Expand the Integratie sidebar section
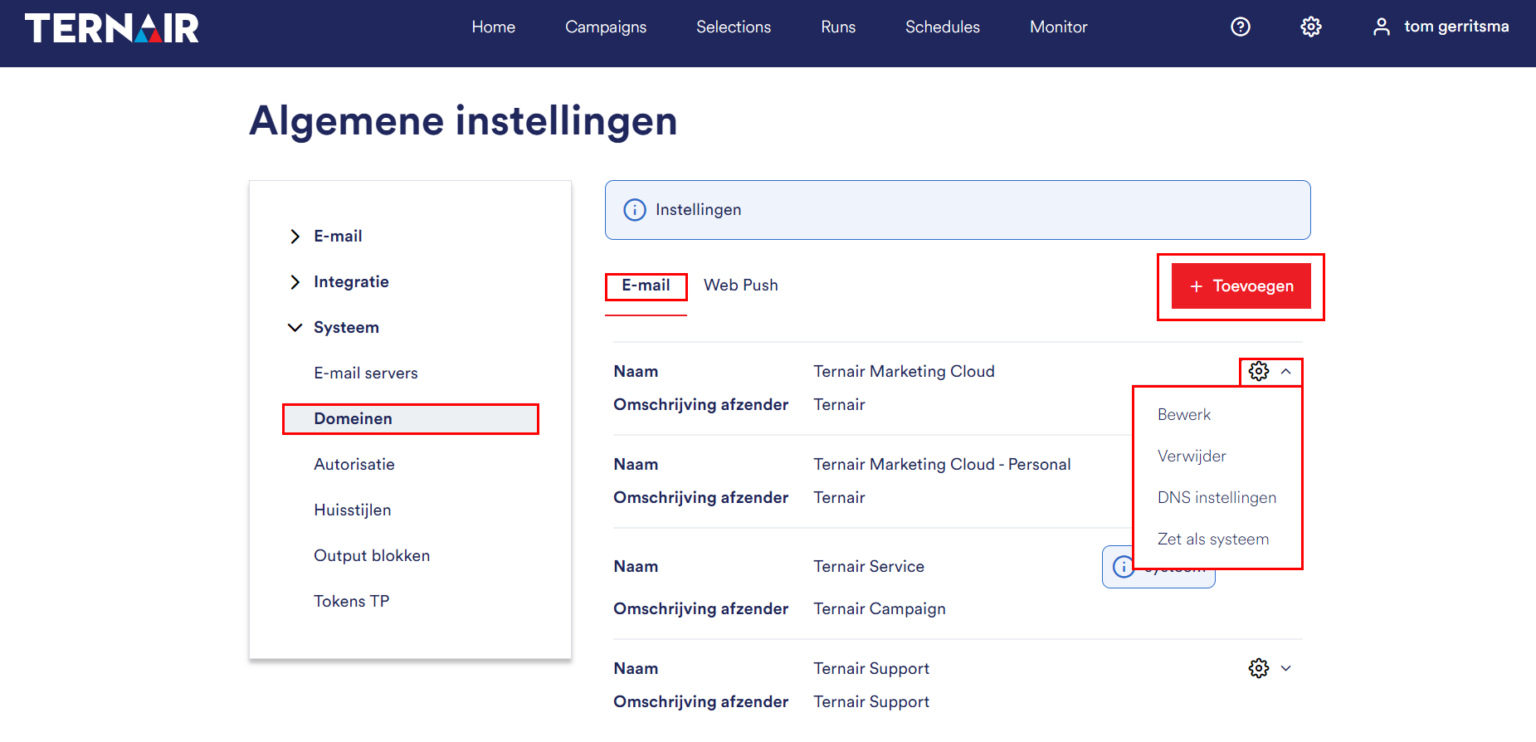This screenshot has width=1536, height=742. [x=295, y=283]
